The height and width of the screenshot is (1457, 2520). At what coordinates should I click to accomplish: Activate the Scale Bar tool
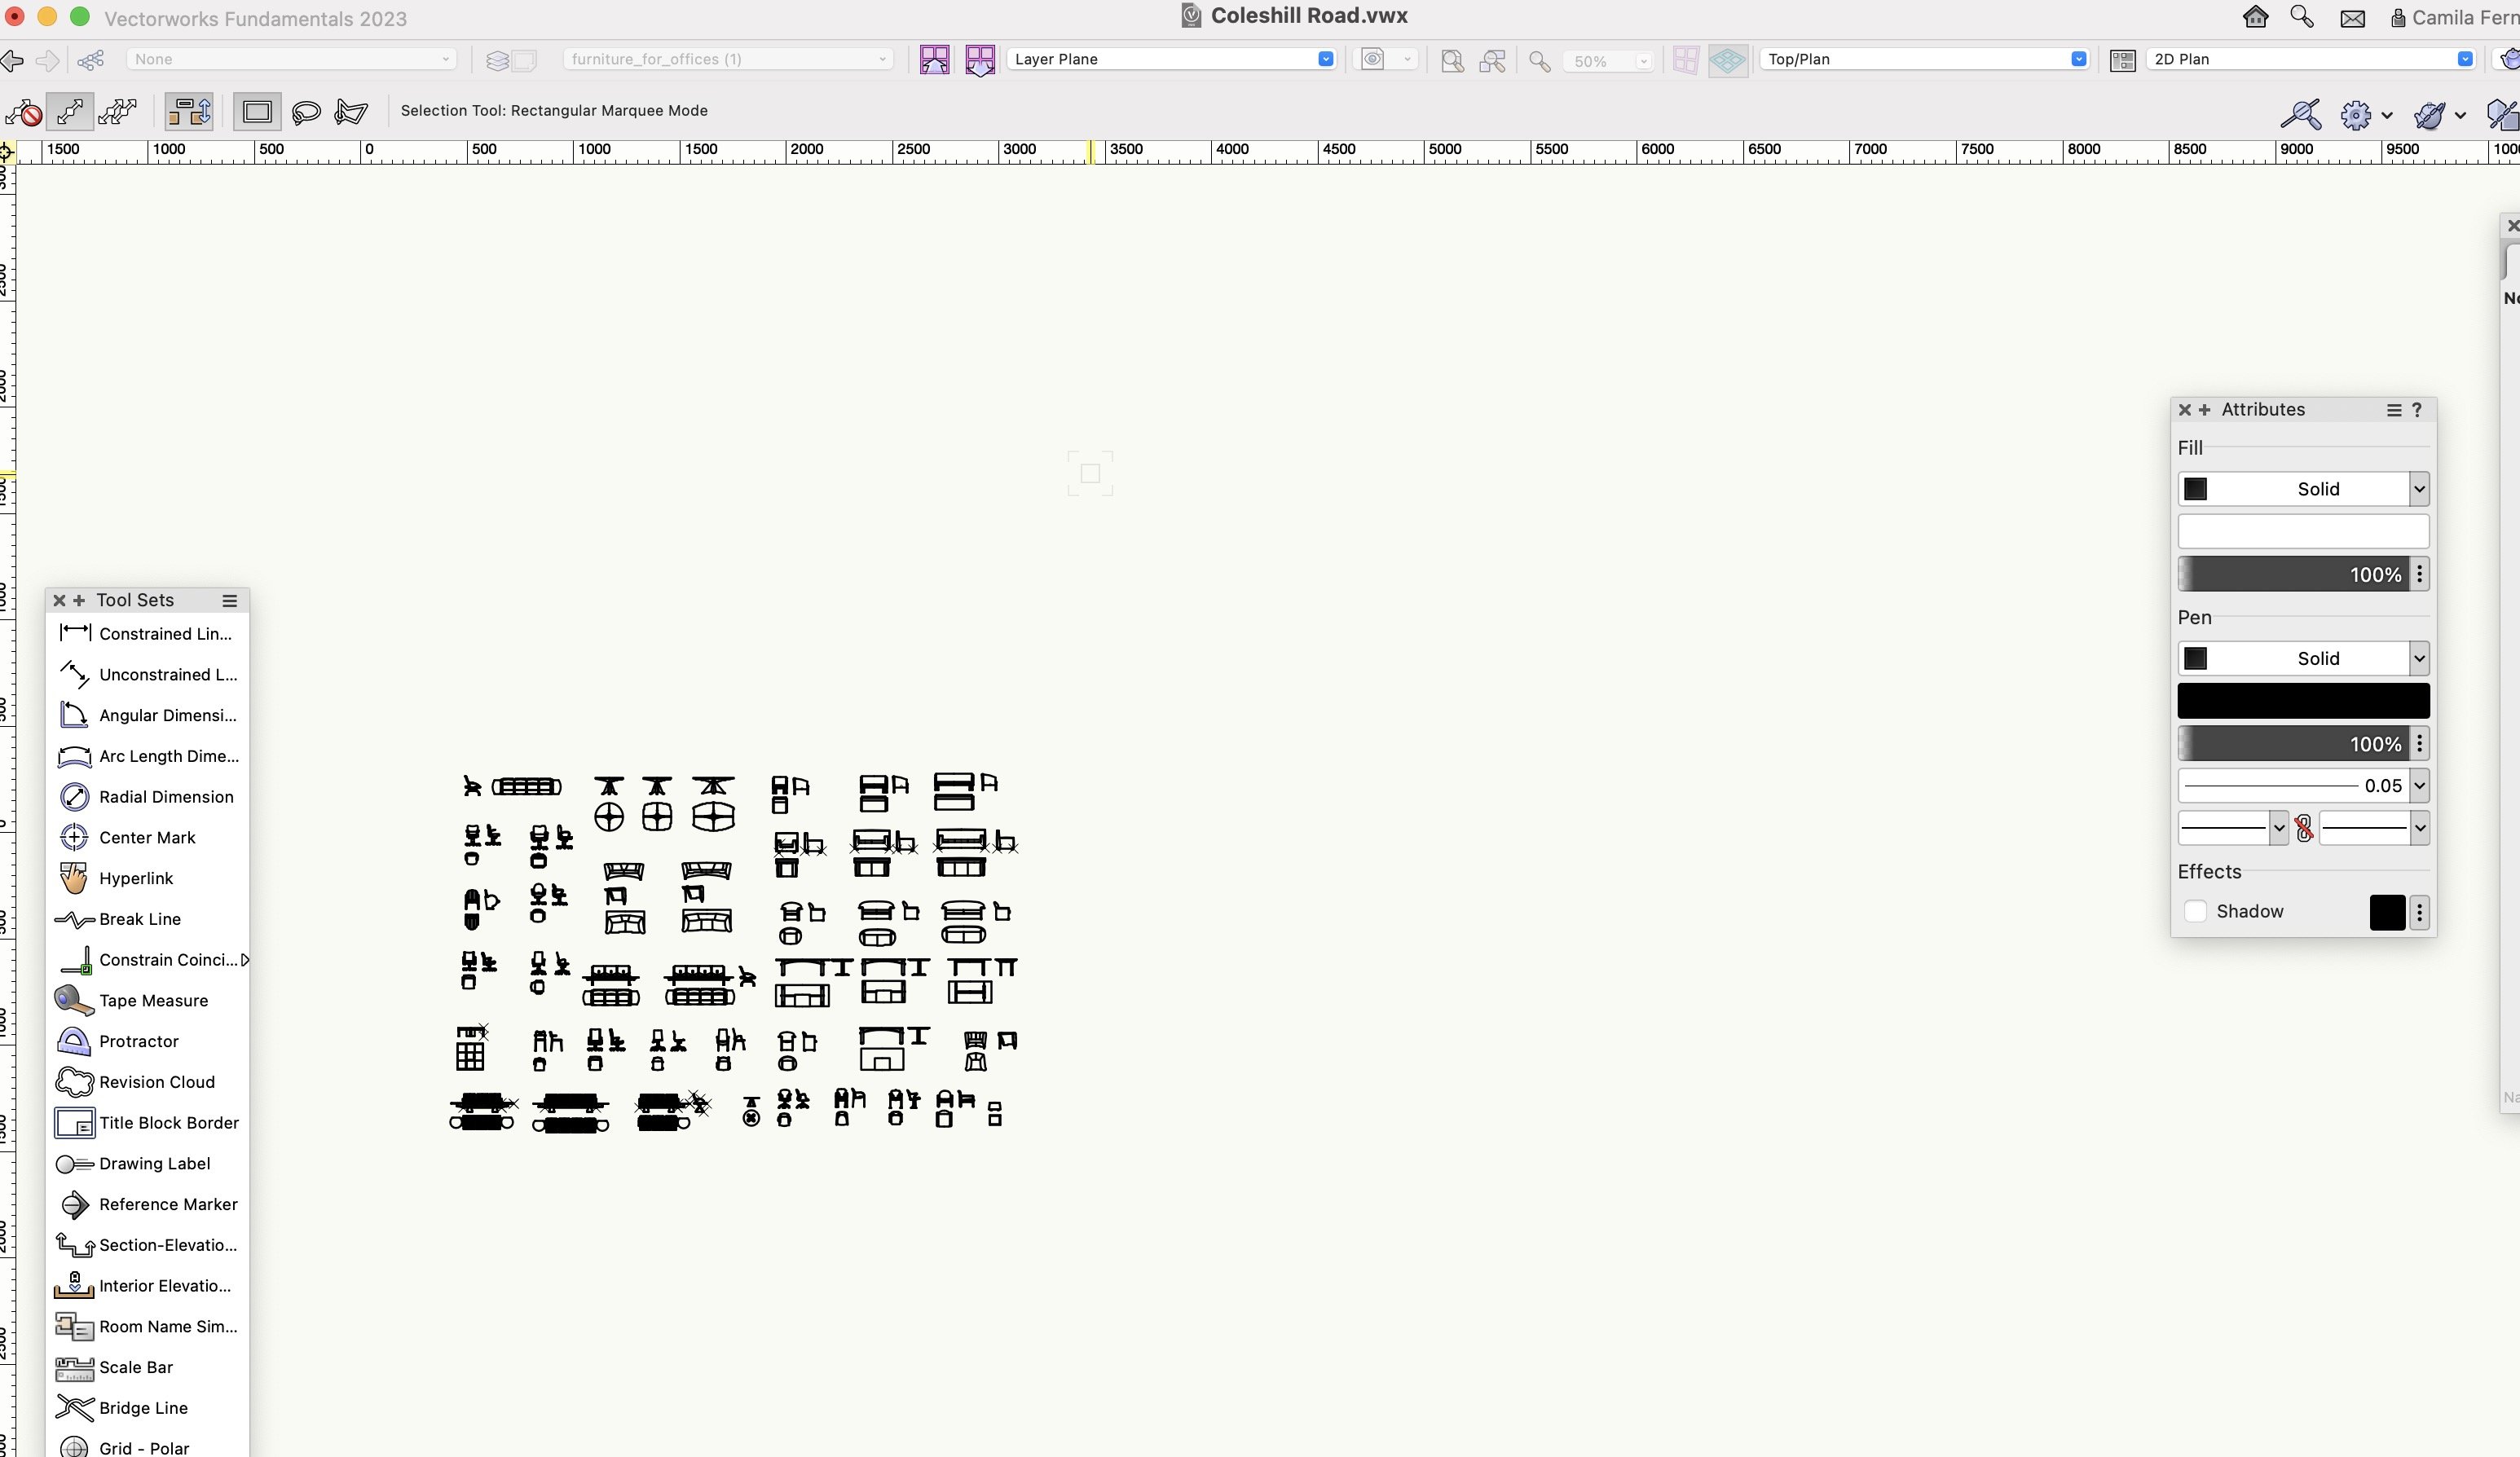[136, 1367]
